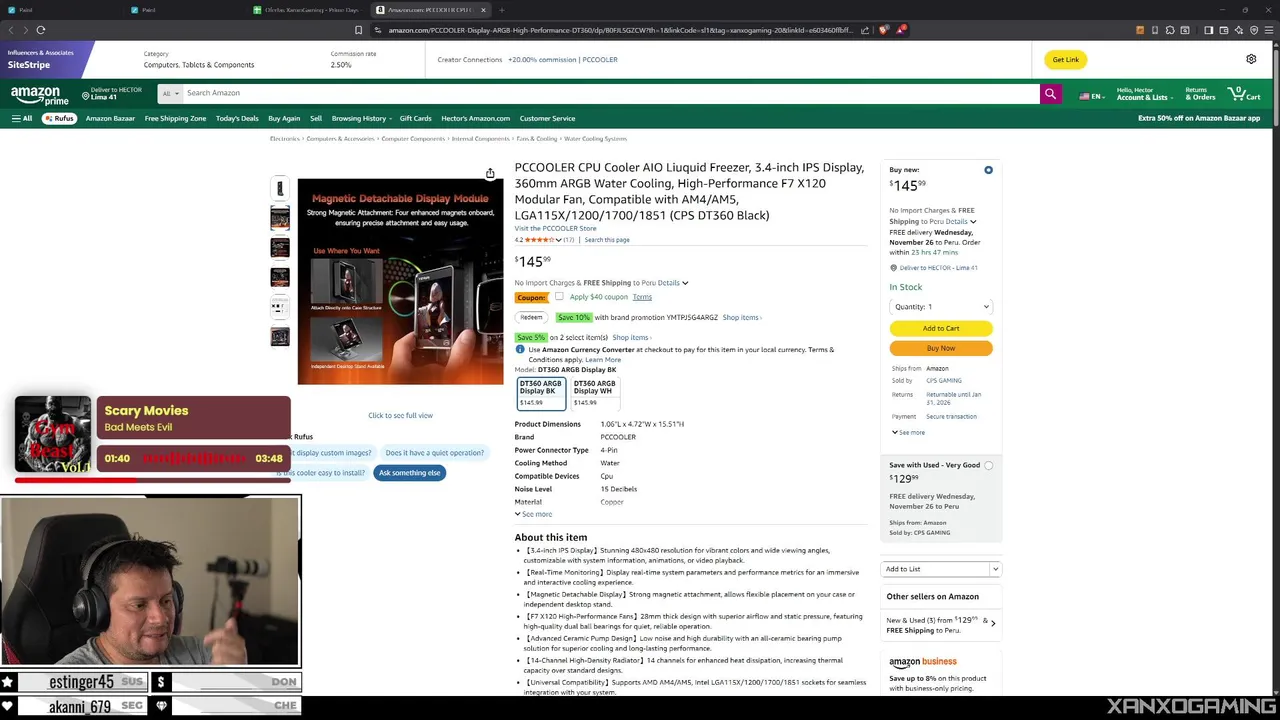The image size is (1280, 720).
Task: Click the bookmark icon in the address bar
Action: 359,30
